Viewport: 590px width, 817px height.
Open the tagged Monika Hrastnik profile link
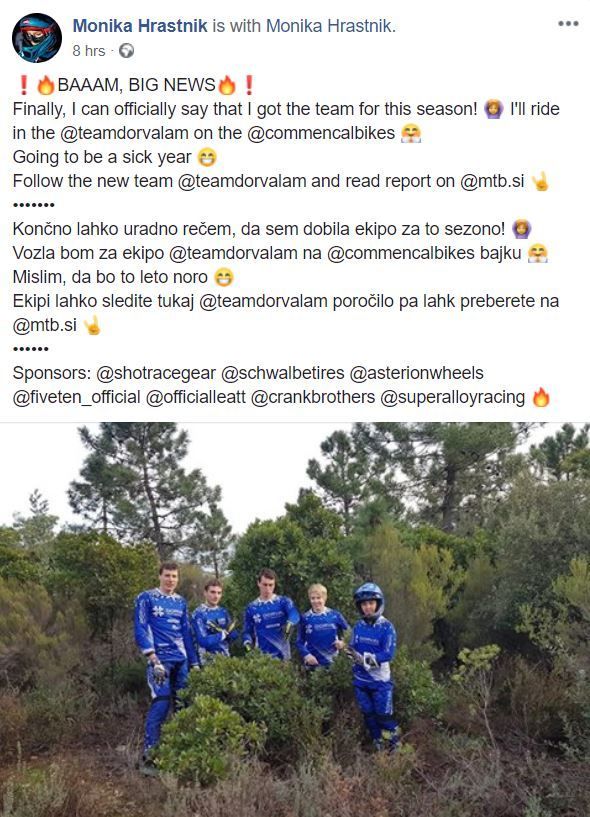(x=330, y=26)
